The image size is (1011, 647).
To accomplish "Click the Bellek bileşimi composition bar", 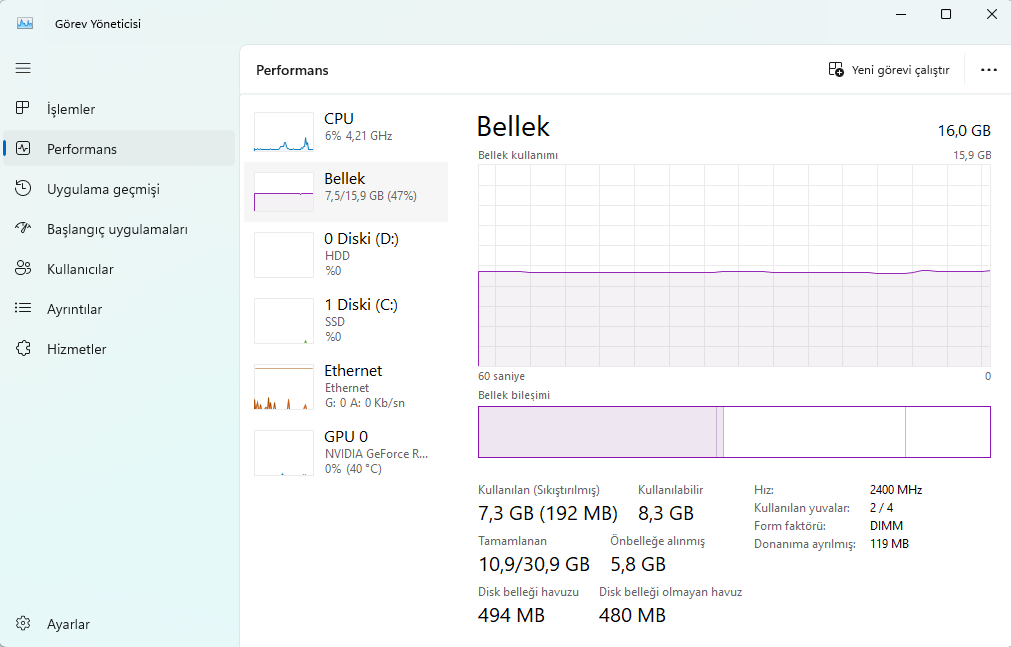I will click(734, 432).
